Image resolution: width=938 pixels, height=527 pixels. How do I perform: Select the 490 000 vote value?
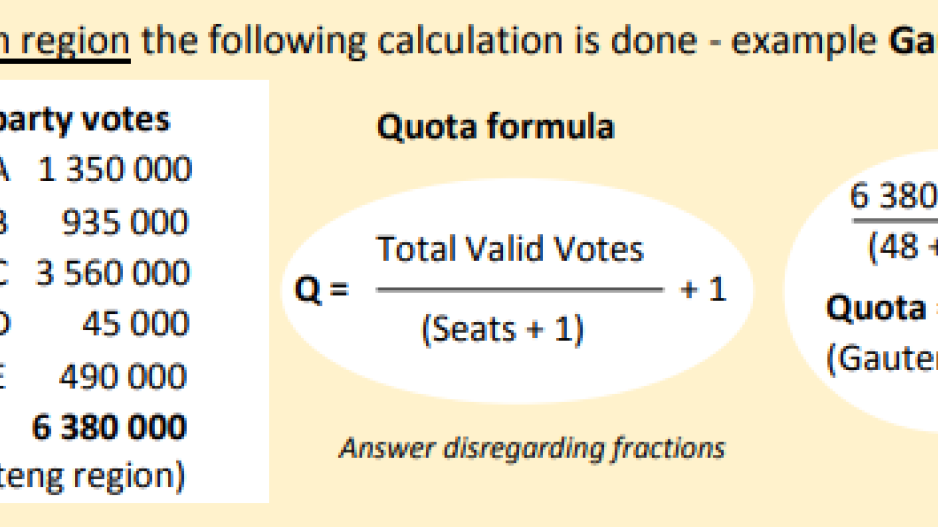click(122, 376)
